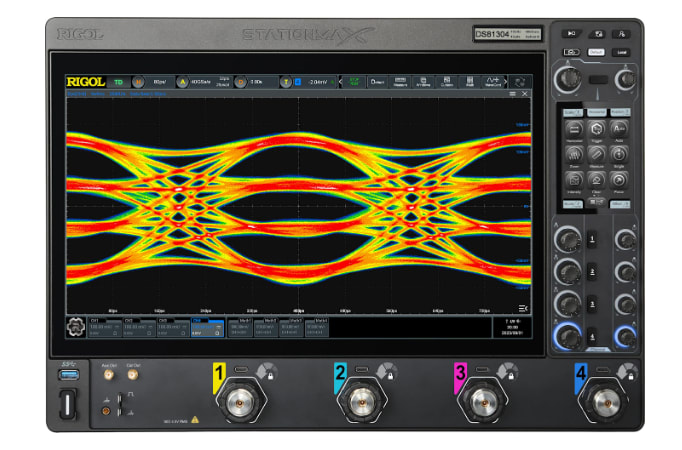Open the waveform window hamburger menu
The width and height of the screenshot is (682, 450).
tap(512, 94)
